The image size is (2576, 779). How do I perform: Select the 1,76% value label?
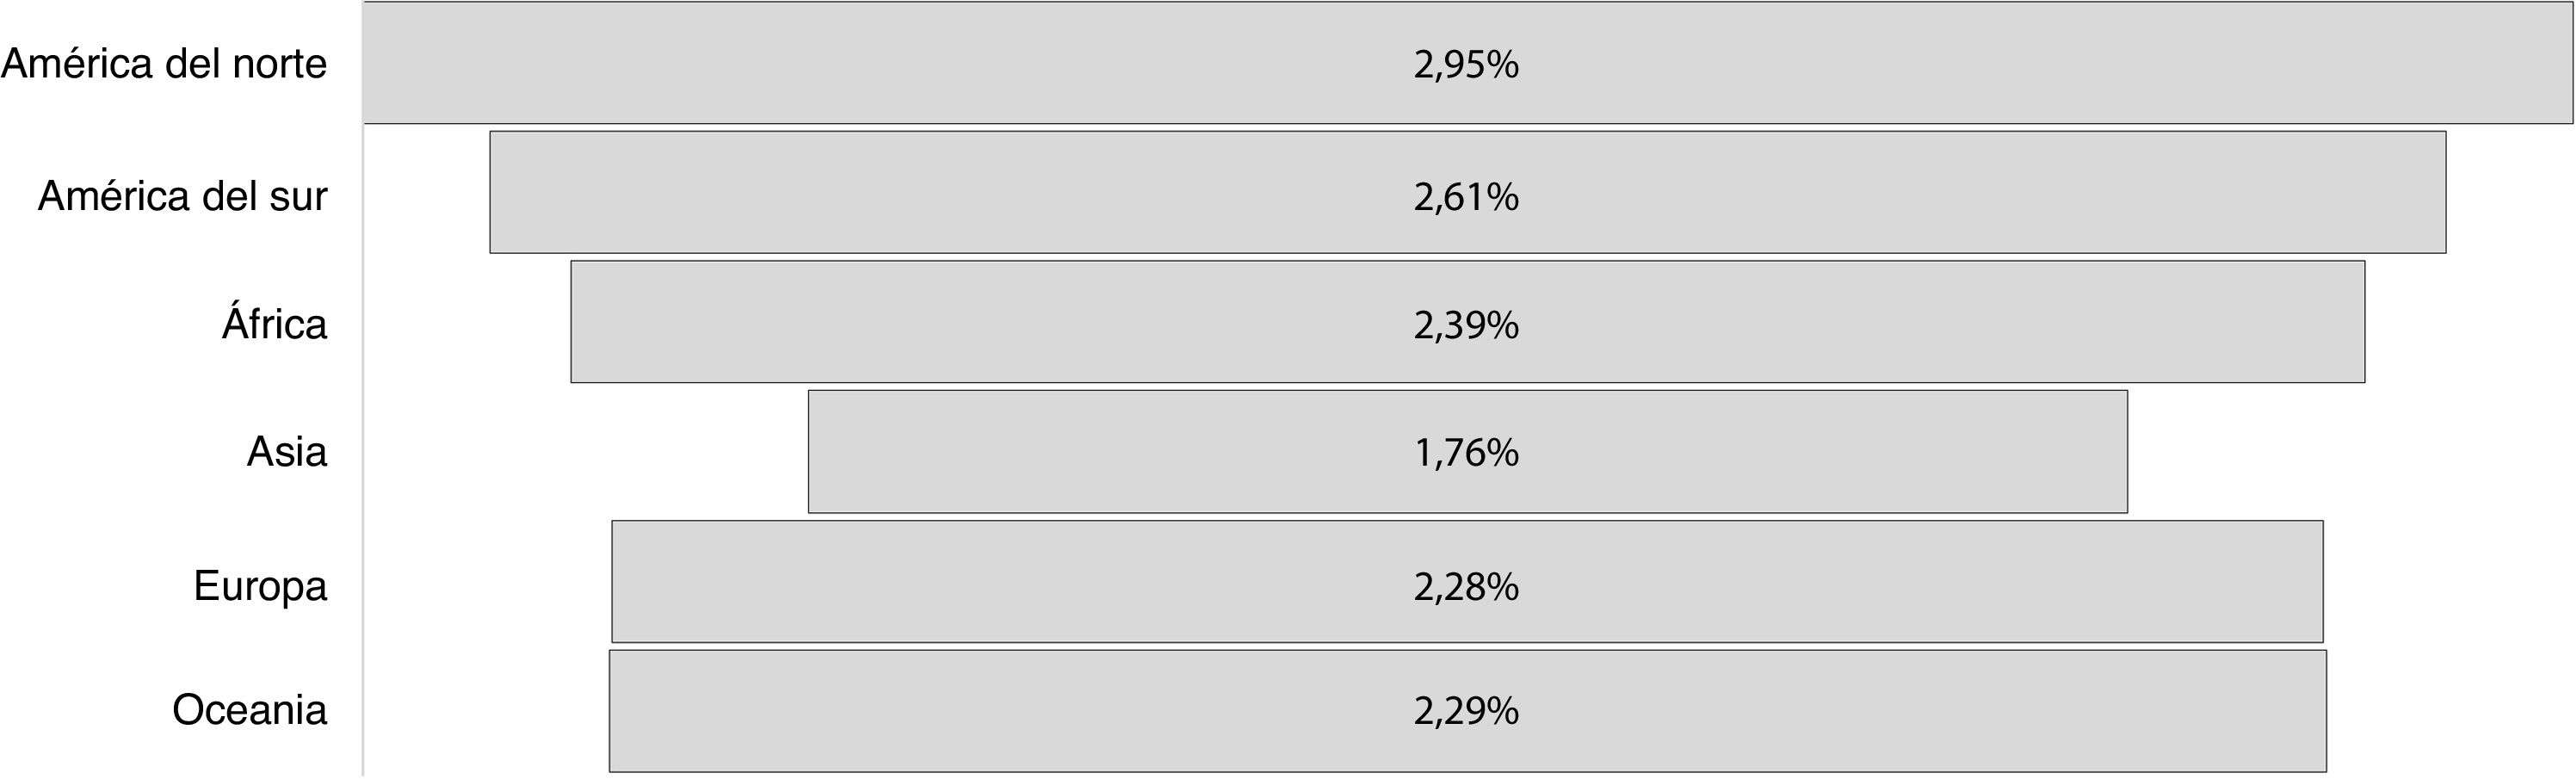(1466, 453)
